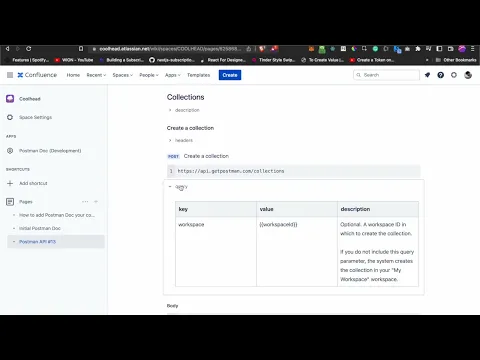Expand the headers section
This screenshot has height=360, width=480.
click(181, 140)
